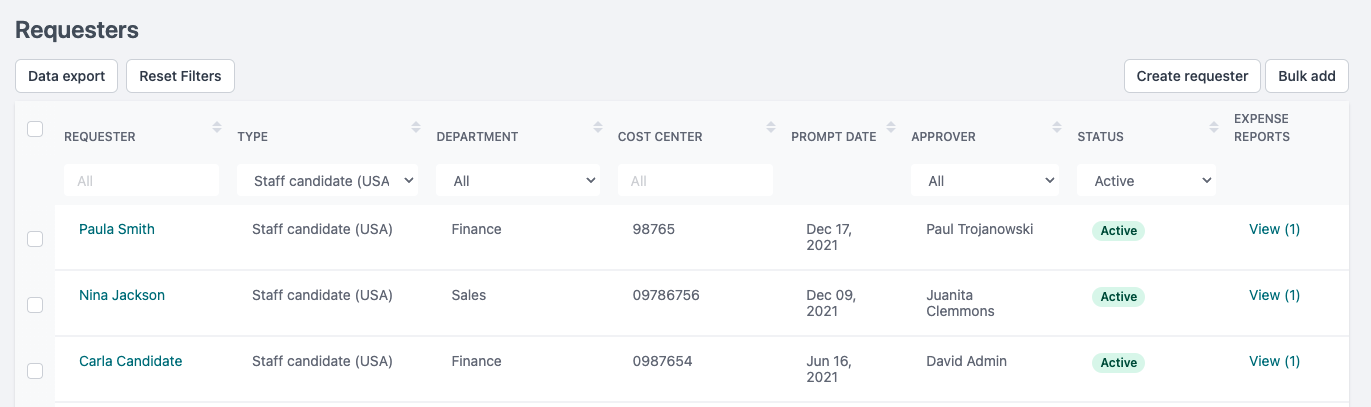
Task: Select Nina Jackson's row checkbox
Action: [35, 305]
